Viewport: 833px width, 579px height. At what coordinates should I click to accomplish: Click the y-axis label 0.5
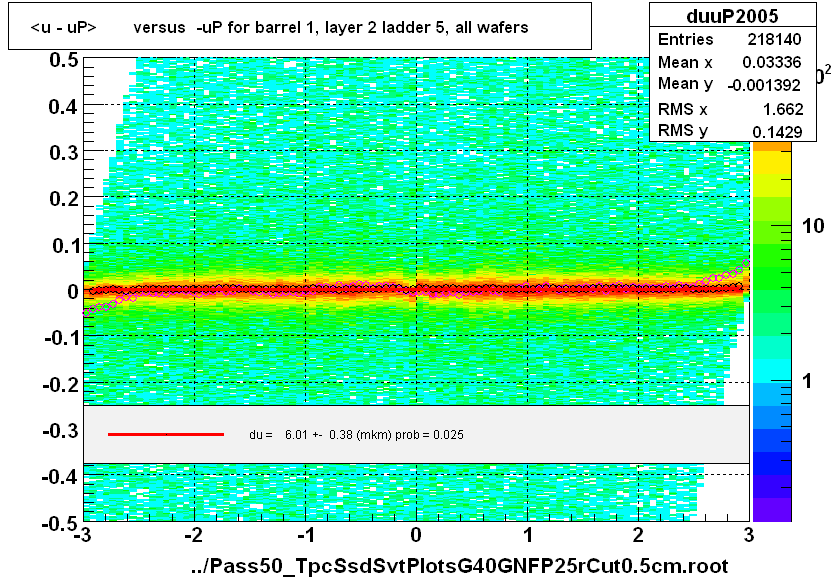click(64, 60)
